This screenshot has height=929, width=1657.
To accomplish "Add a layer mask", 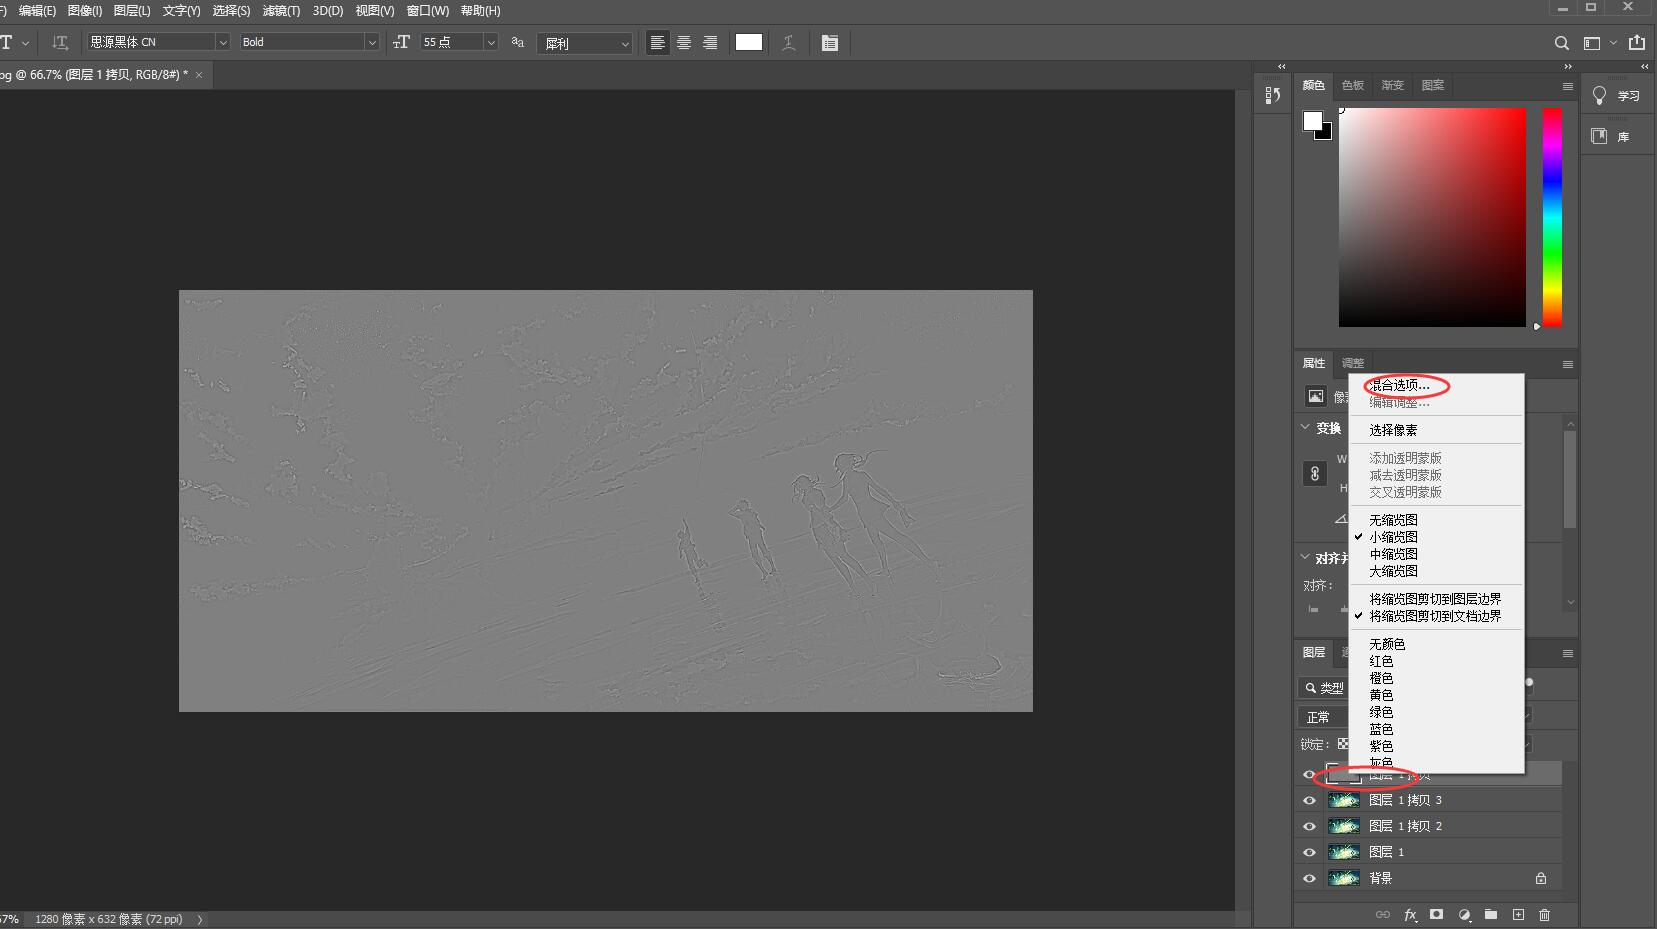I will (x=1437, y=914).
